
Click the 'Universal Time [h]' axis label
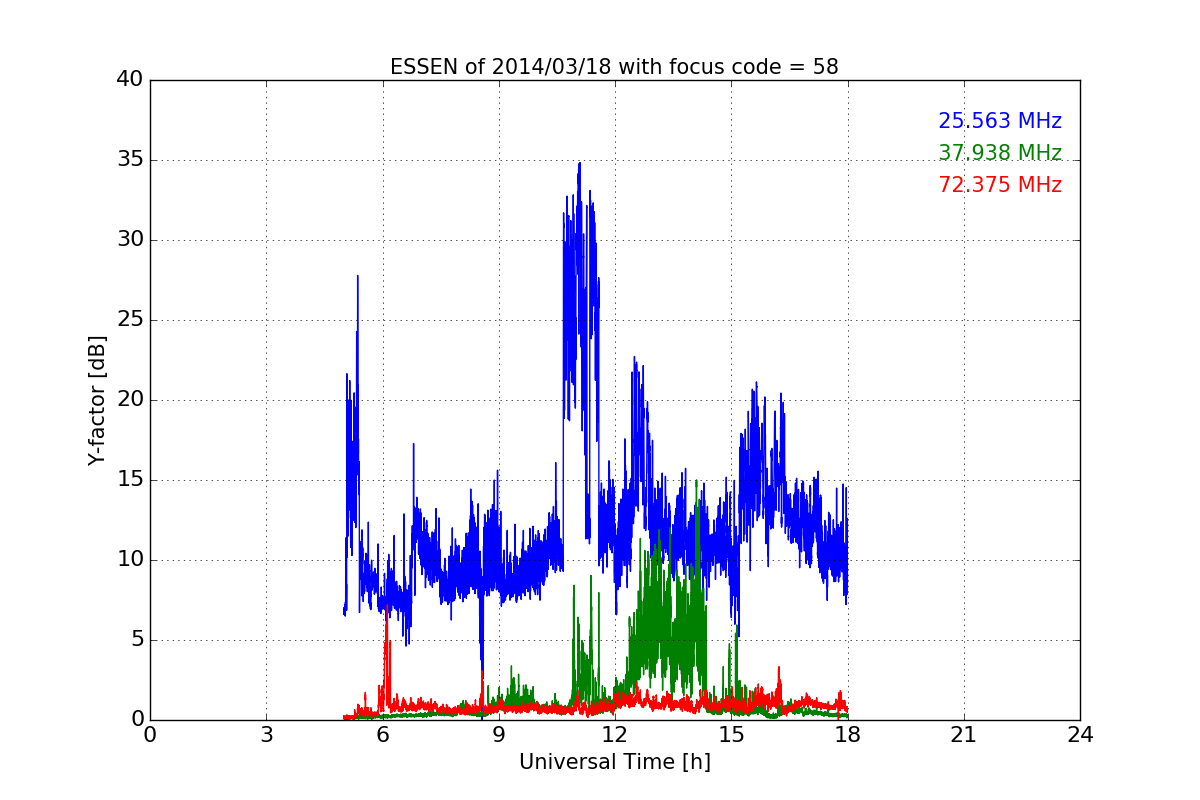coord(615,762)
